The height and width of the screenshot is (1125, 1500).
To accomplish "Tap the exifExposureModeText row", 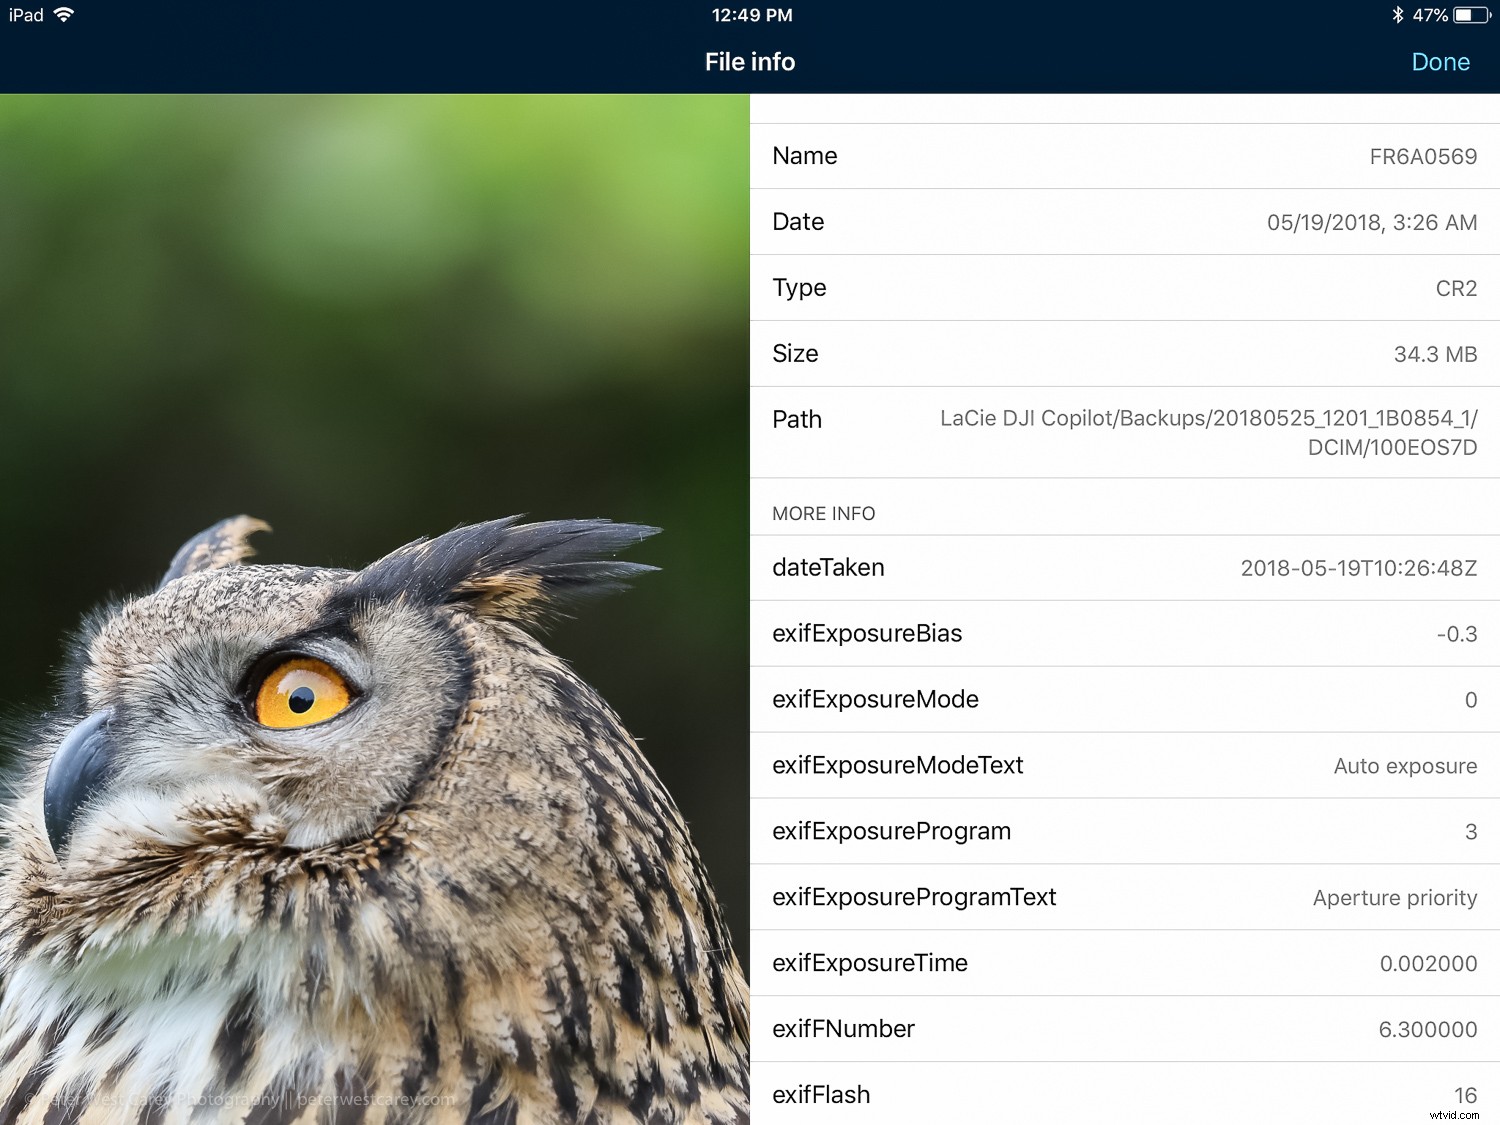I will pos(1124,766).
